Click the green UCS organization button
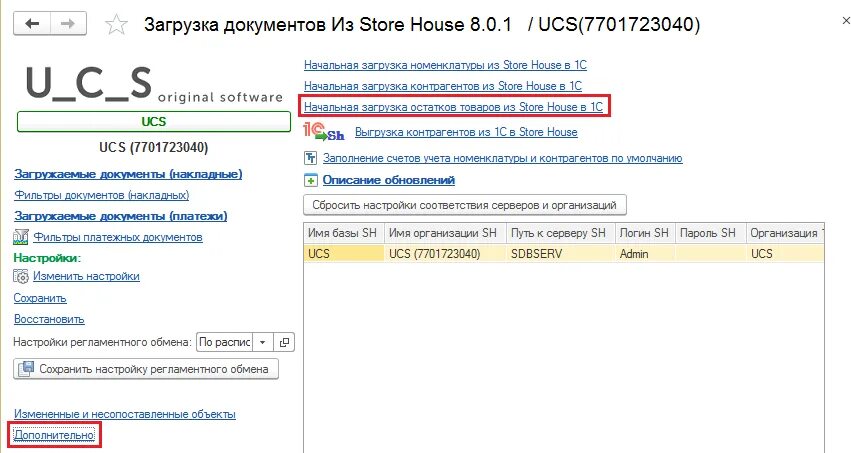The height and width of the screenshot is (453, 851). [154, 122]
